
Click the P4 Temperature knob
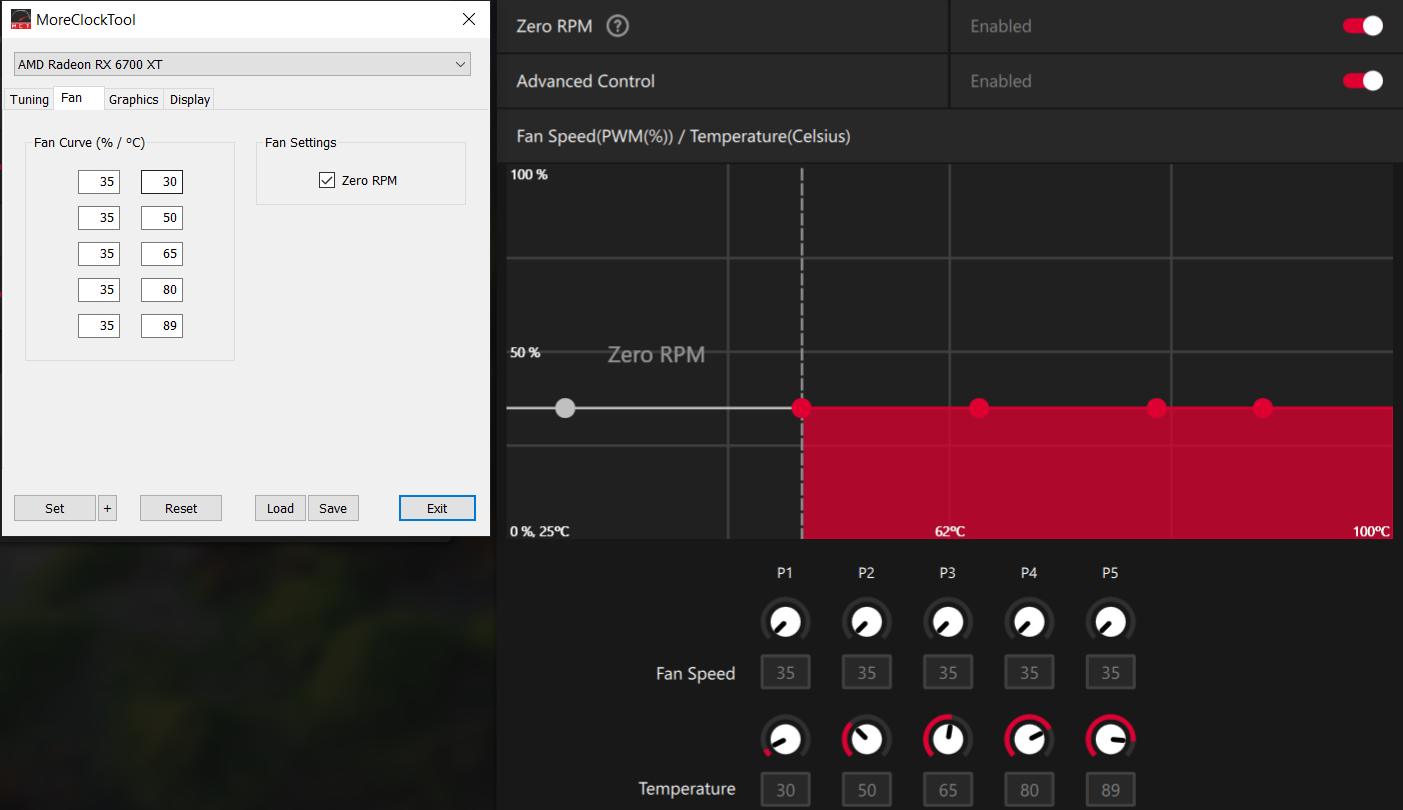click(1029, 739)
